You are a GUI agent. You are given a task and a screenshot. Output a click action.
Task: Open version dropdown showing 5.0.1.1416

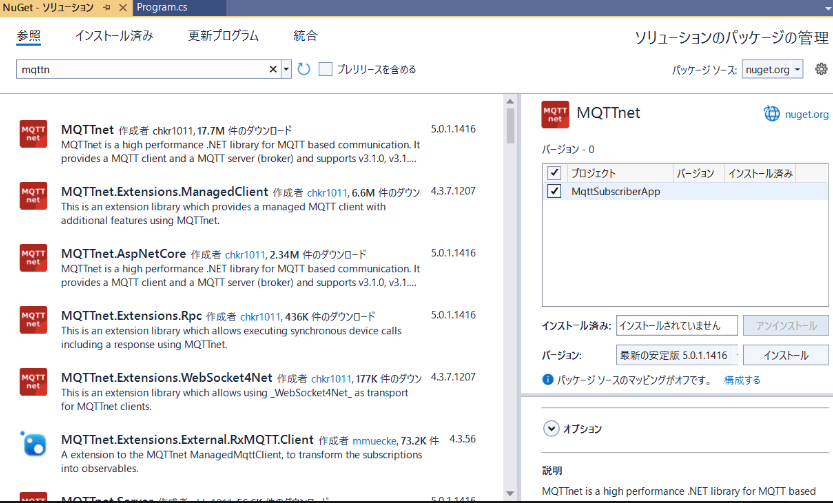[x=677, y=355]
